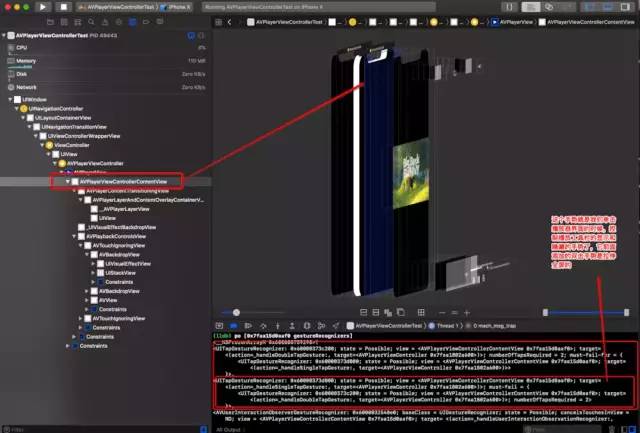This screenshot has width=640, height=433.
Task: Click the Run (play) button
Action: (x=42, y=7)
